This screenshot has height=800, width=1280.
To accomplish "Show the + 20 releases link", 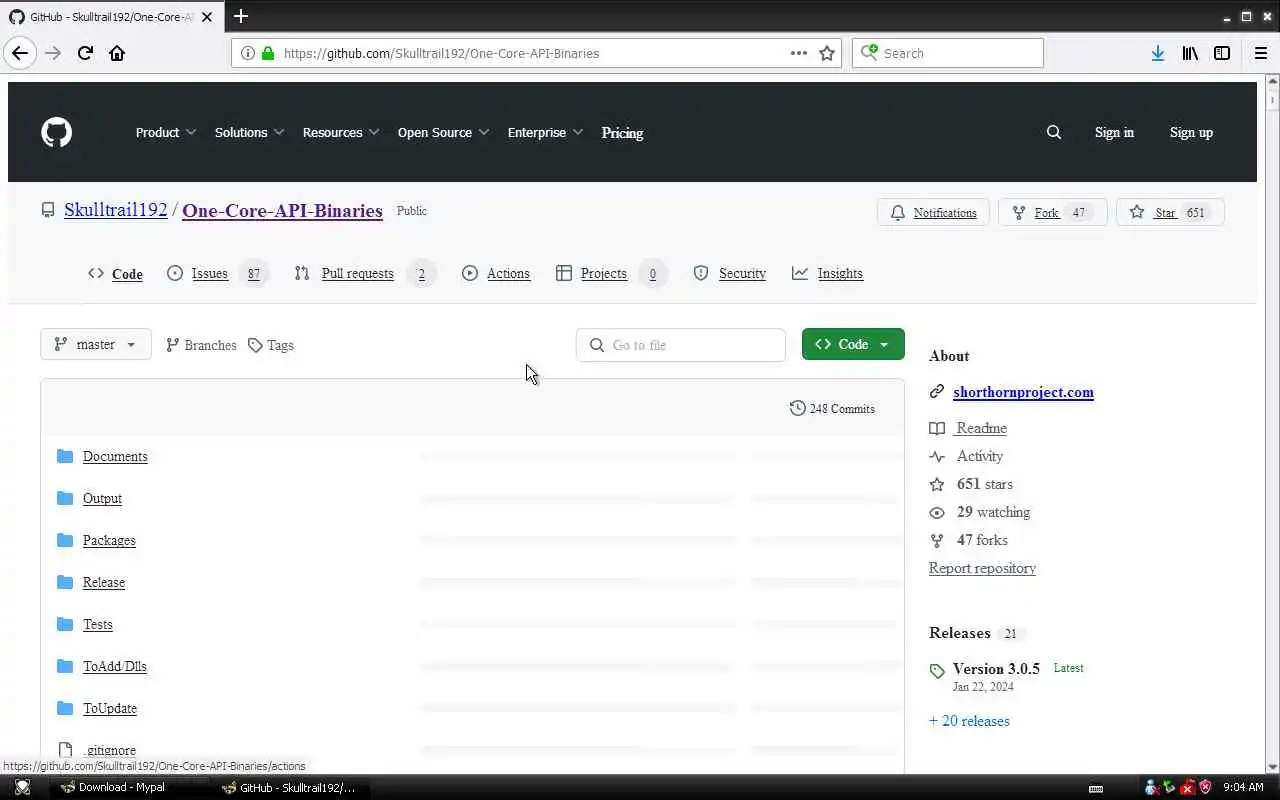I will point(969,721).
